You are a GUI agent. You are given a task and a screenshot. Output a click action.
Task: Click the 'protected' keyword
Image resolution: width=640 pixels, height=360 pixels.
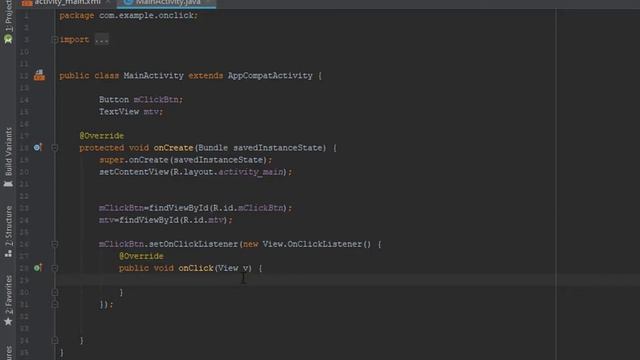[102, 148]
